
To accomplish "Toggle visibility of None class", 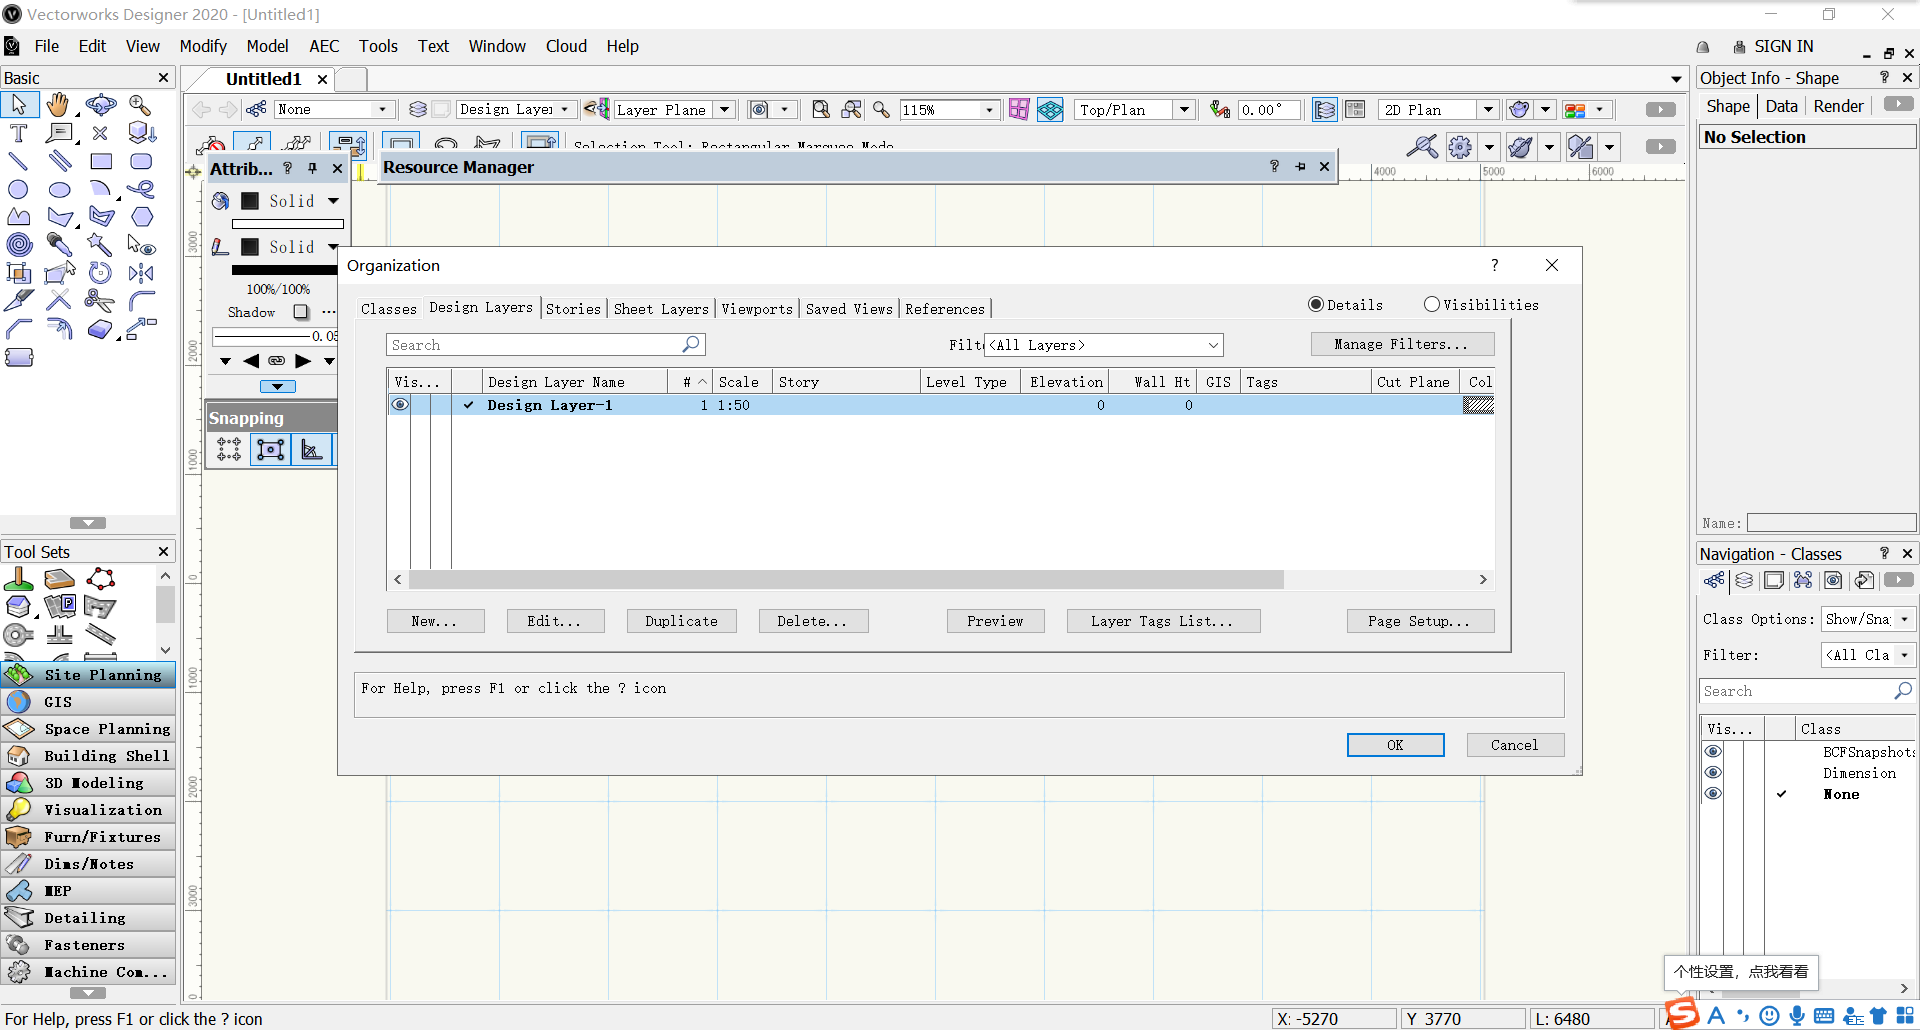I will click(1713, 794).
